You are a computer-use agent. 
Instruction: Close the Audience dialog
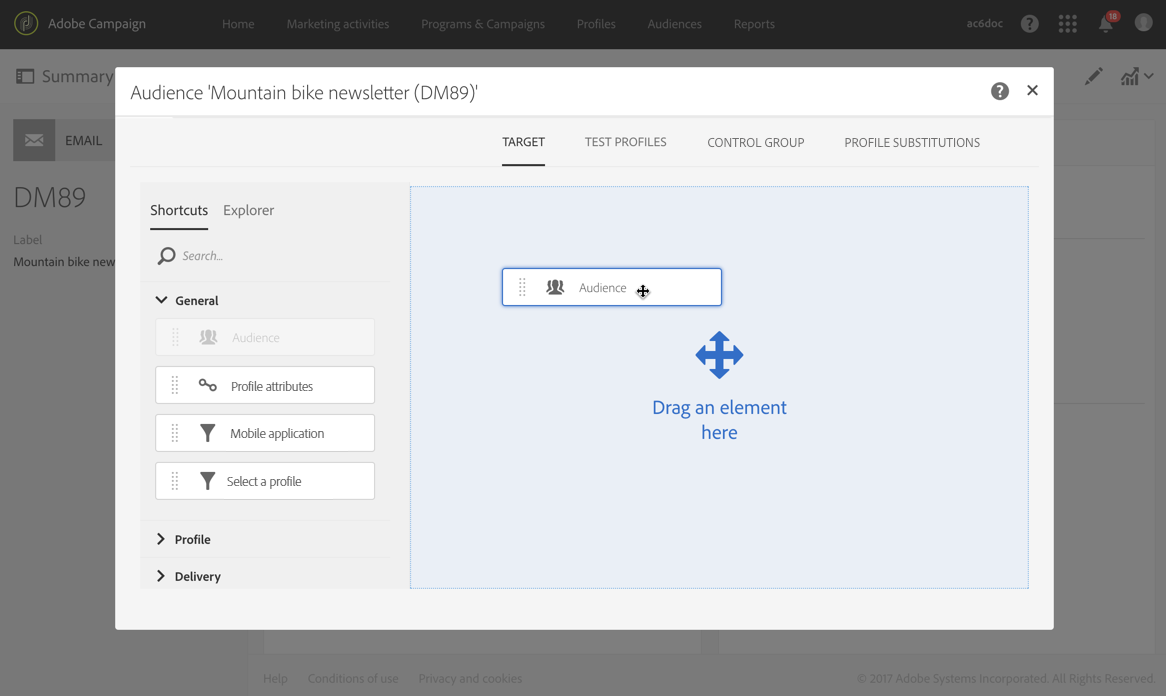click(x=1032, y=90)
